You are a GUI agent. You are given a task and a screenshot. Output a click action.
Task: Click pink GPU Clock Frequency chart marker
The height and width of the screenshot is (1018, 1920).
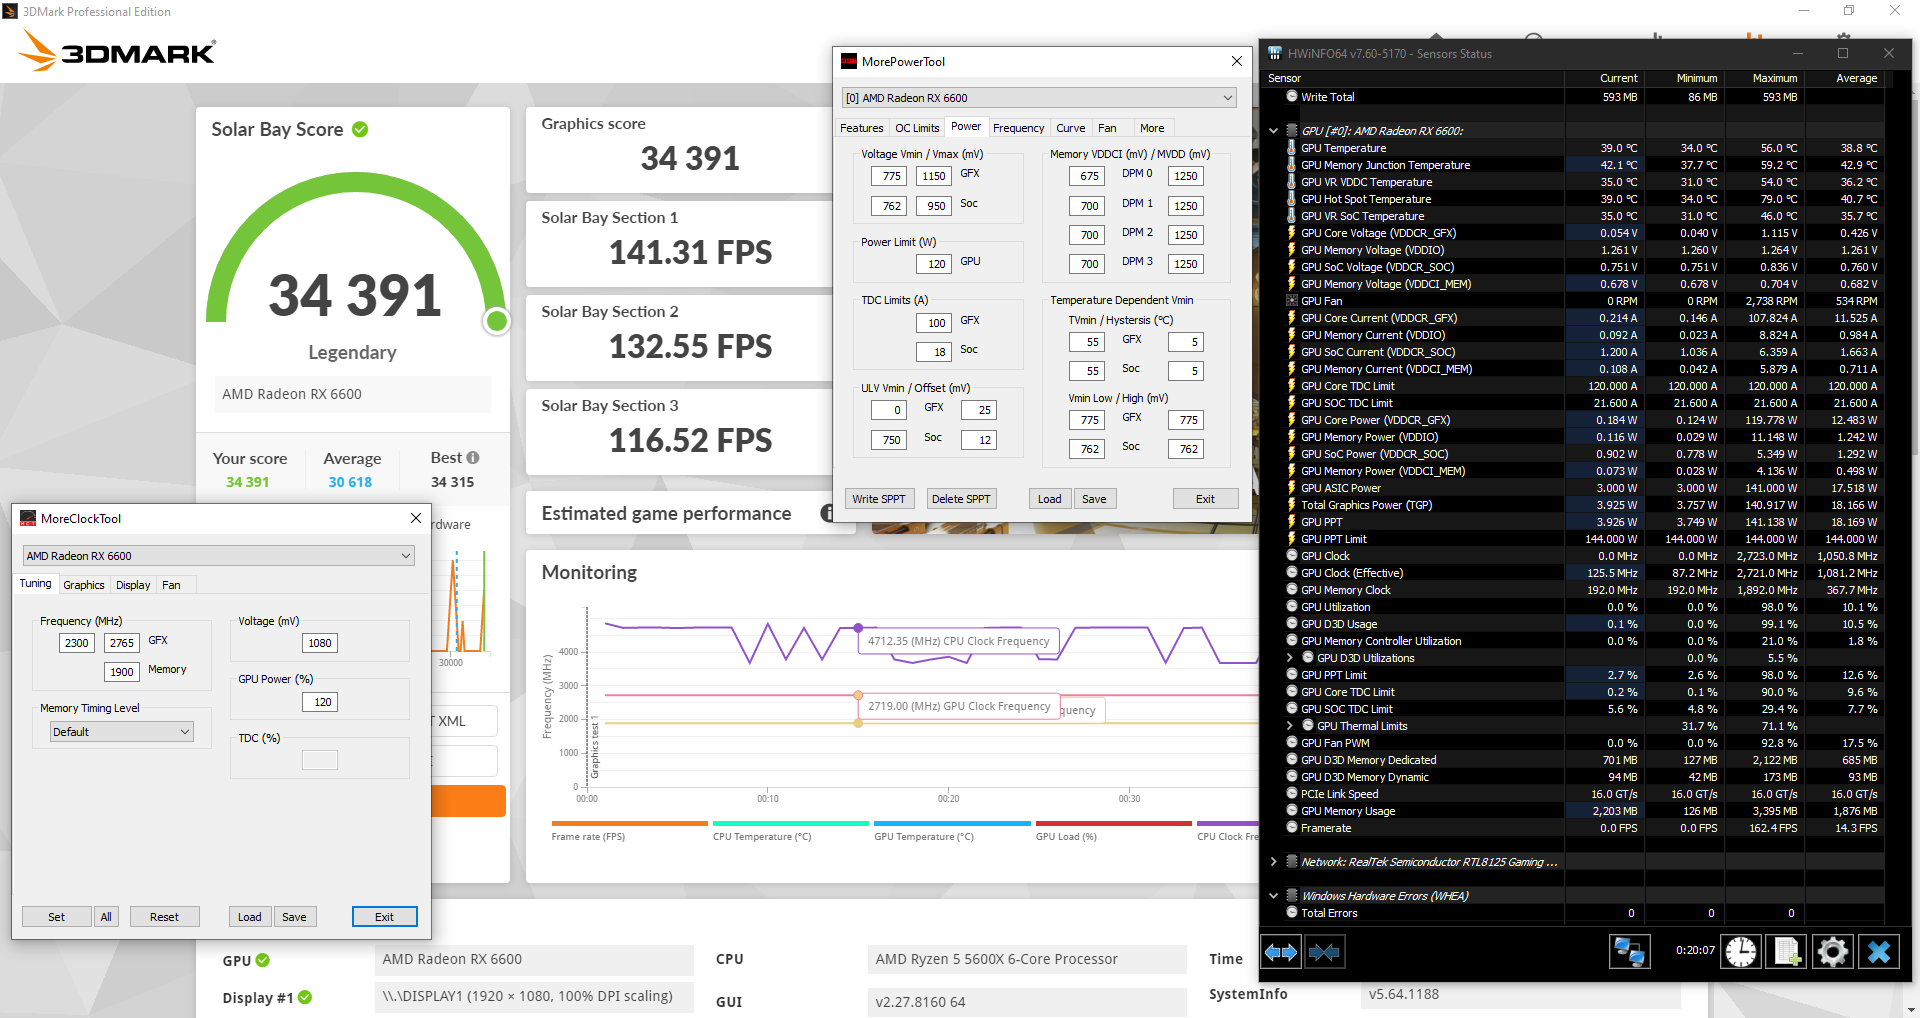point(858,695)
